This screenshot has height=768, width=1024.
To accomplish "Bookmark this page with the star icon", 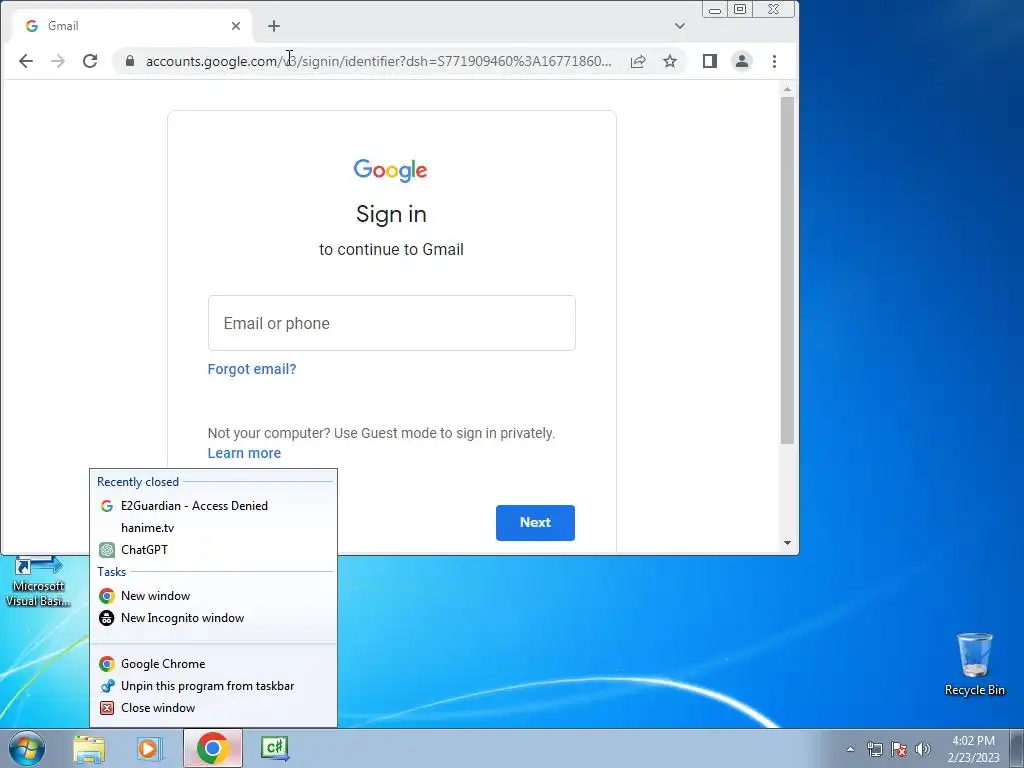I will tap(670, 61).
